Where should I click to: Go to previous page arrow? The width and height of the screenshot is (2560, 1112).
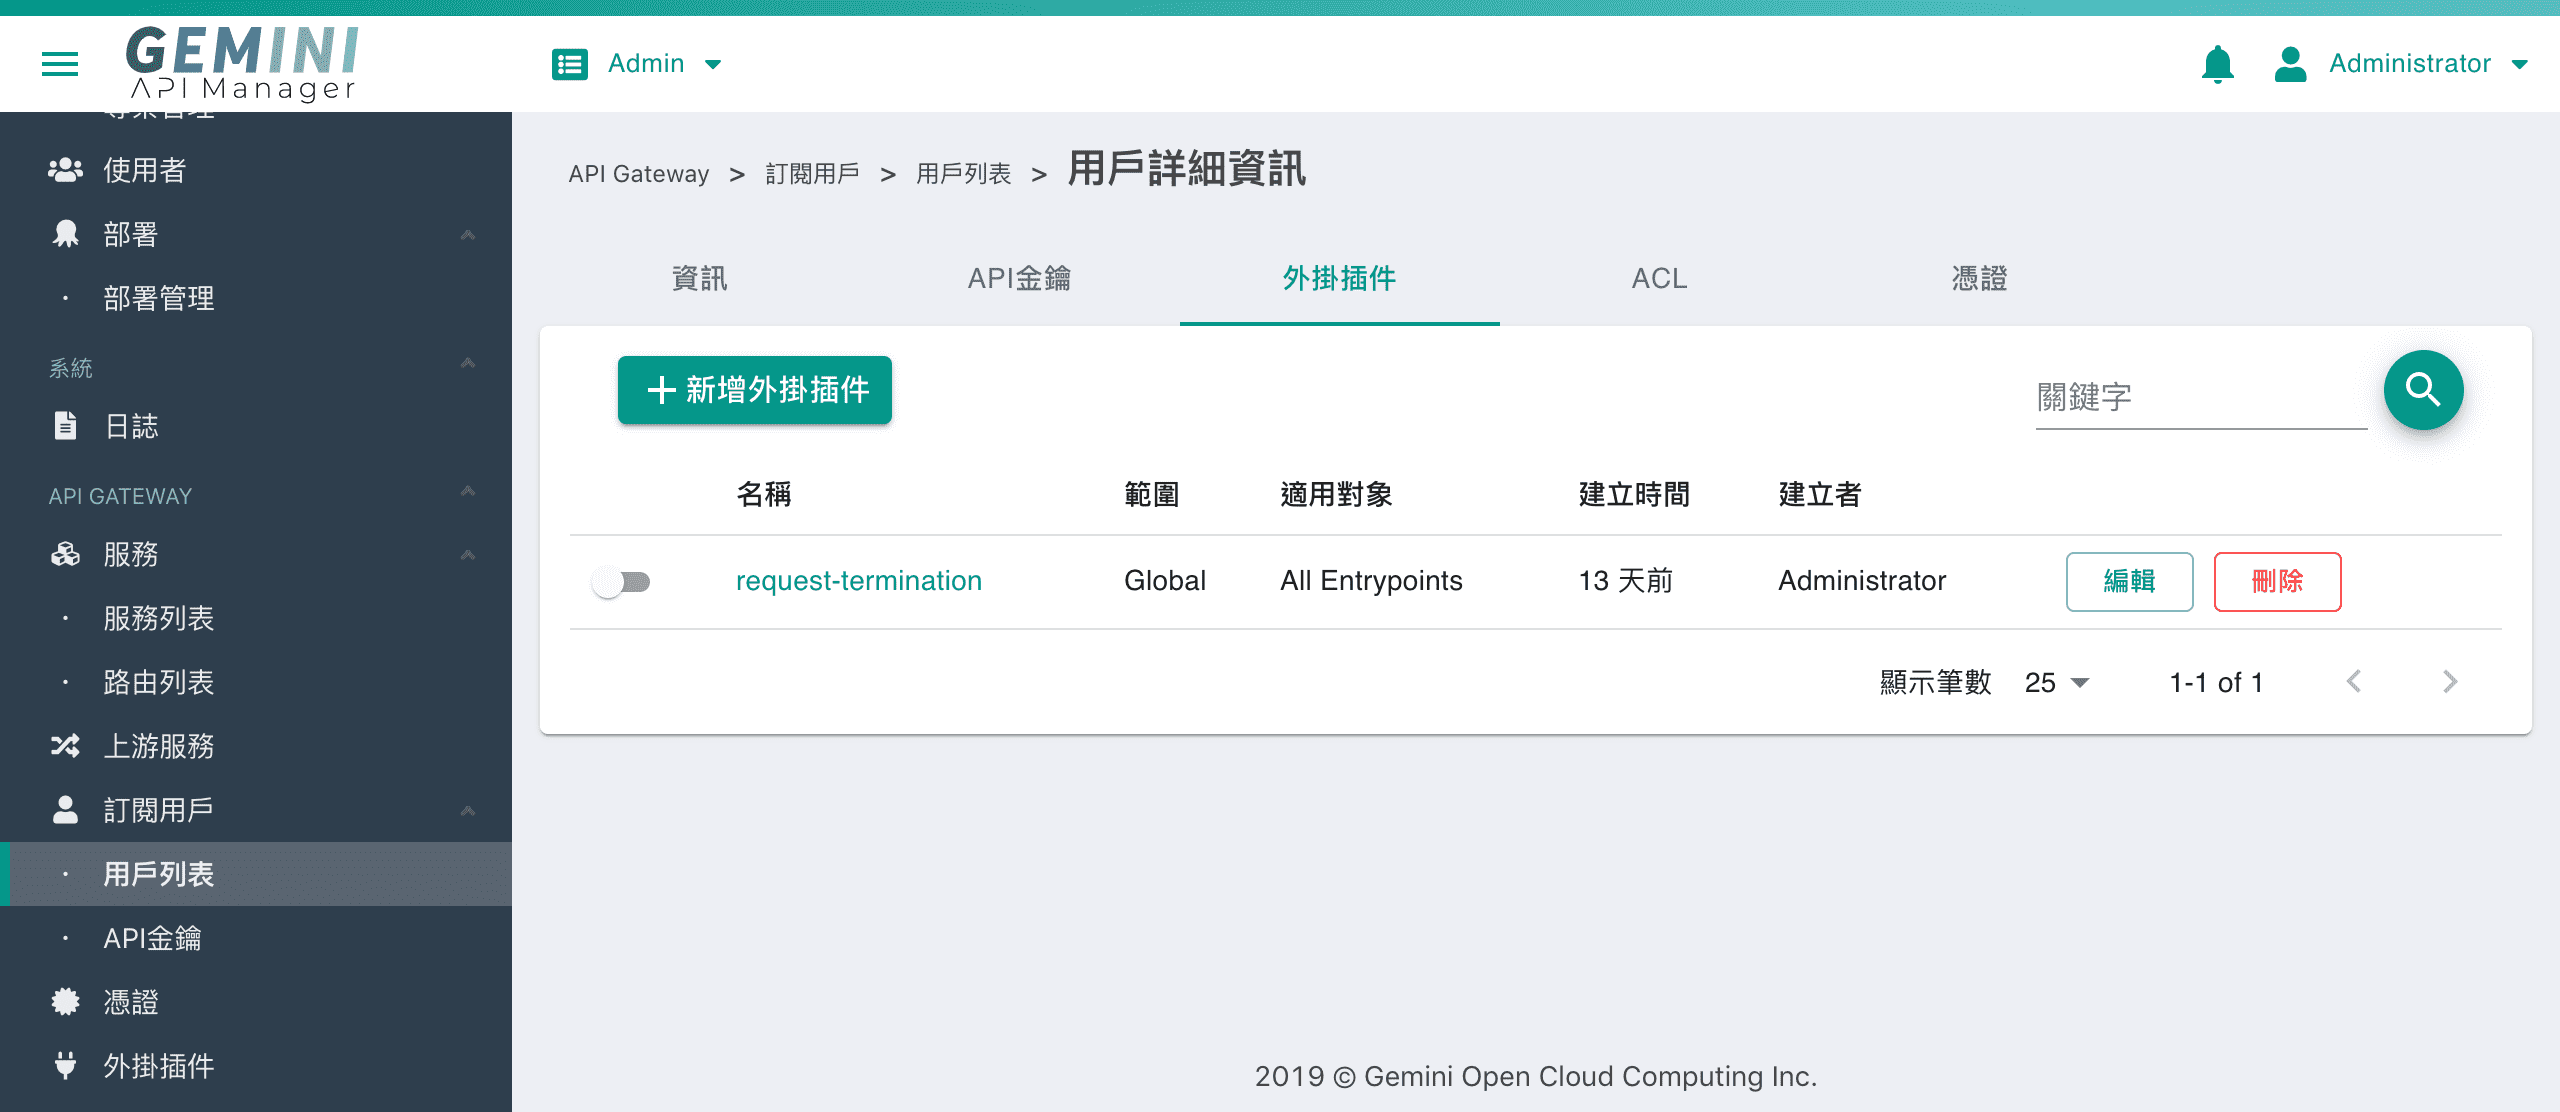2354,682
